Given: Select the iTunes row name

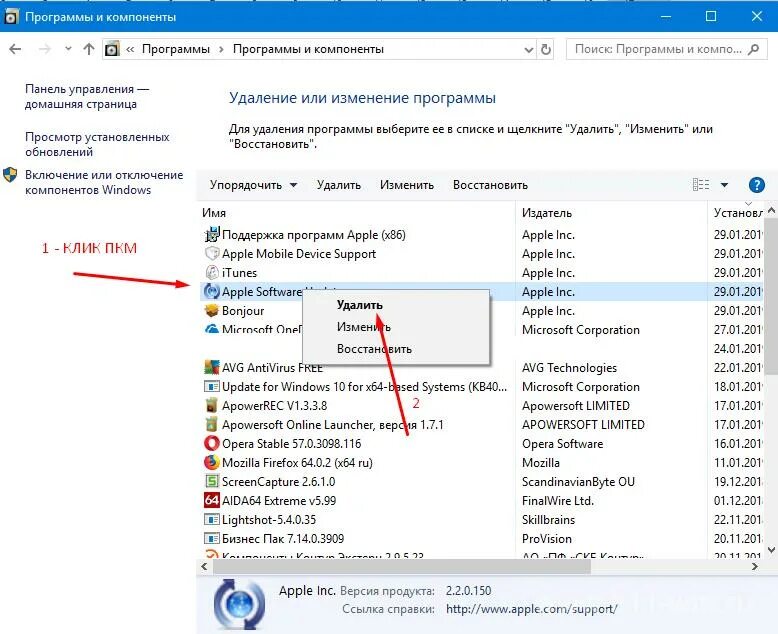Looking at the screenshot, I should coord(239,273).
